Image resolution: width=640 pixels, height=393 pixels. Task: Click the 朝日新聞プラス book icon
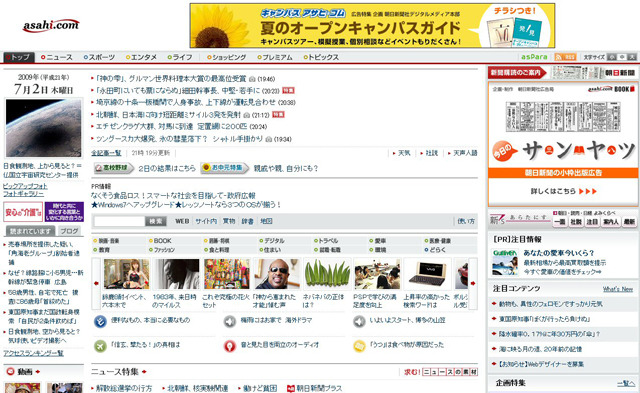[x=291, y=389]
